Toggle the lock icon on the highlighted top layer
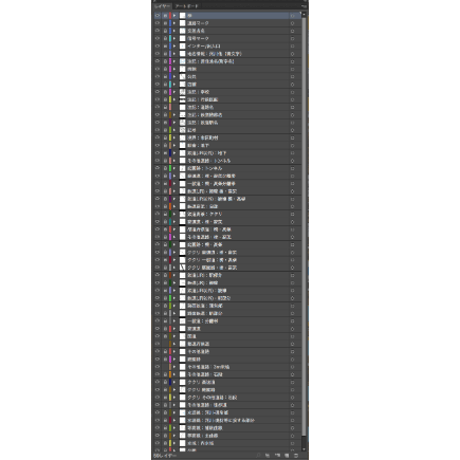This screenshot has width=460, height=460. coord(165,16)
